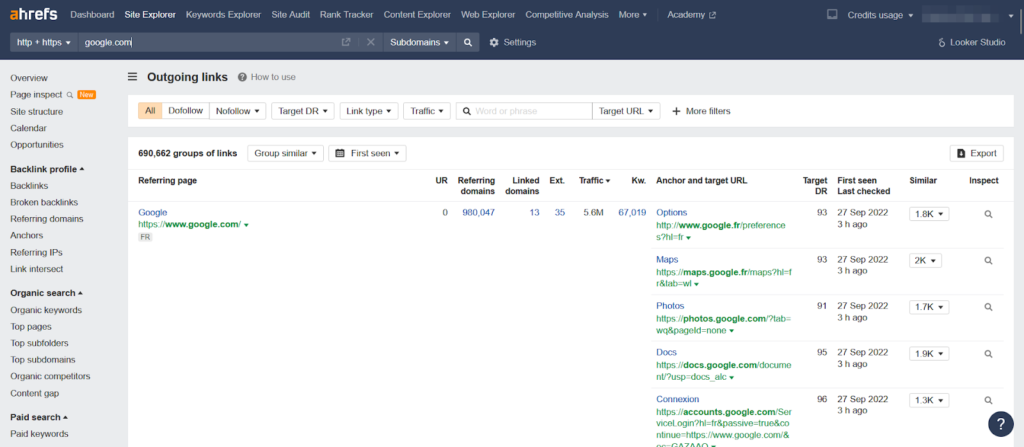Click the help question mark bubble
This screenshot has width=1024, height=447.
pyautogui.click(x=1000, y=423)
